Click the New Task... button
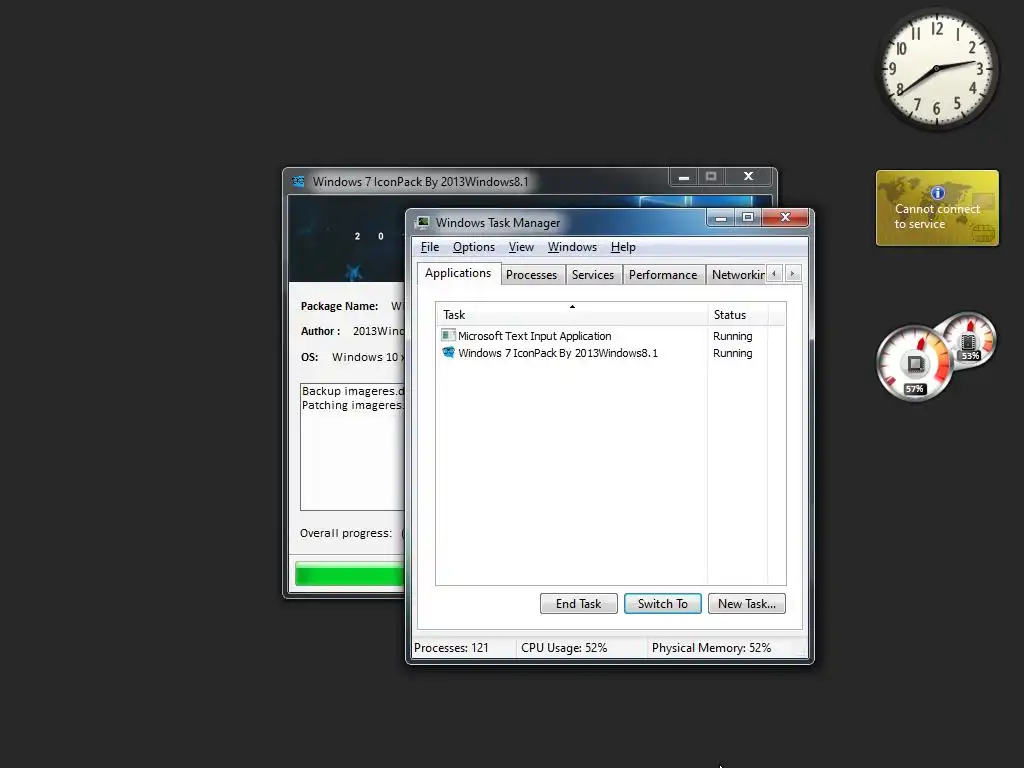 point(747,603)
